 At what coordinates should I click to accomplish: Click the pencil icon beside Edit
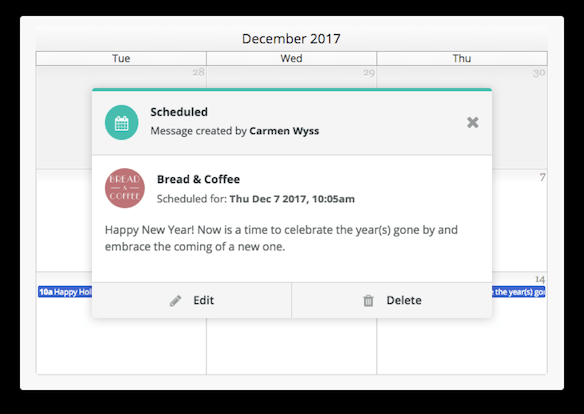click(x=175, y=300)
